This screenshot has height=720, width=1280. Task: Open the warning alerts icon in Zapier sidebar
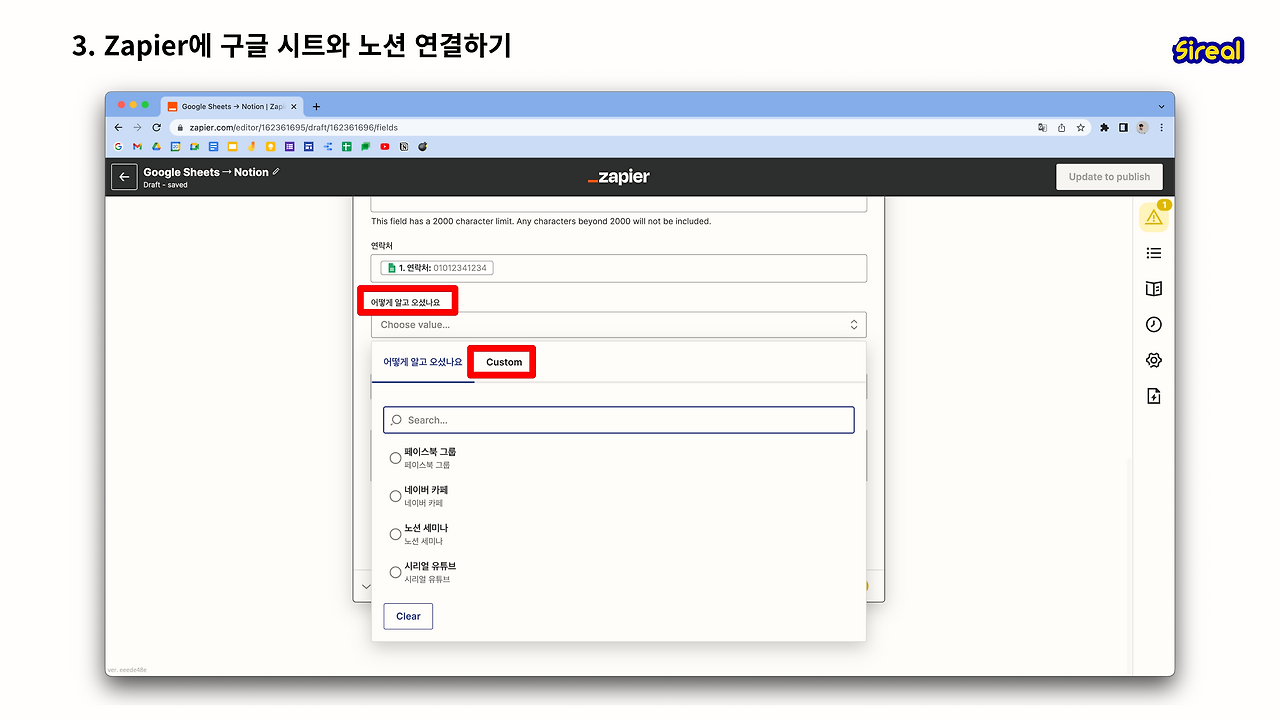click(x=1154, y=217)
